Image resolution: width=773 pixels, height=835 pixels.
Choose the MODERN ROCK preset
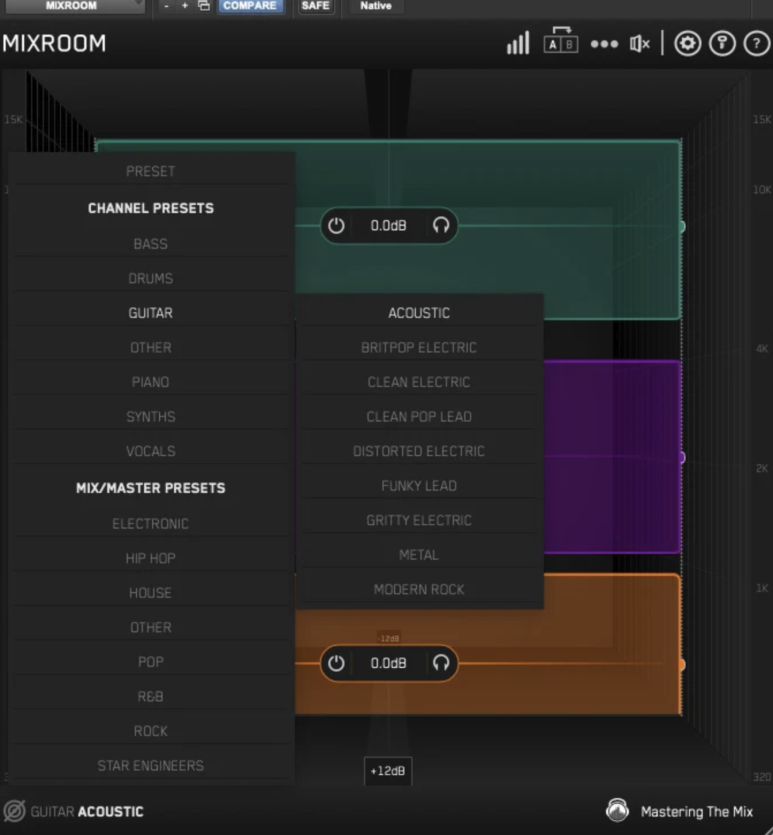[419, 590]
